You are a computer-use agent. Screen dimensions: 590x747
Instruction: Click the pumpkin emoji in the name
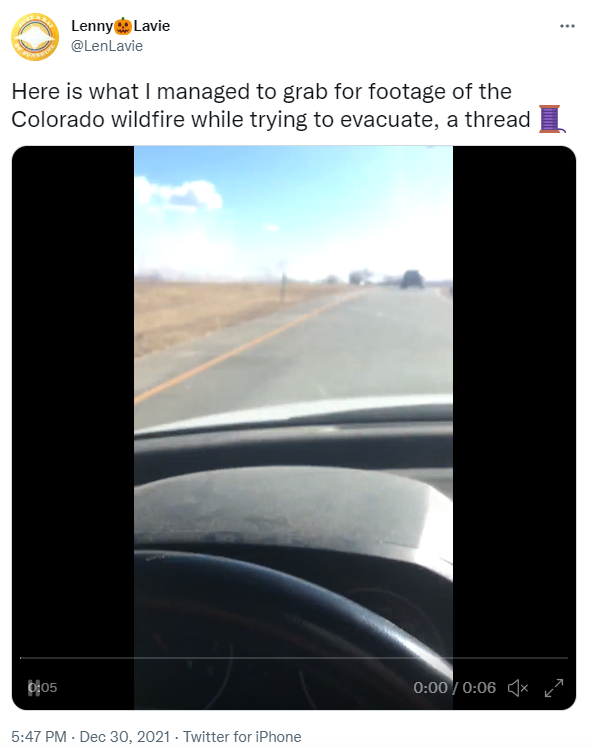pyautogui.click(x=123, y=26)
